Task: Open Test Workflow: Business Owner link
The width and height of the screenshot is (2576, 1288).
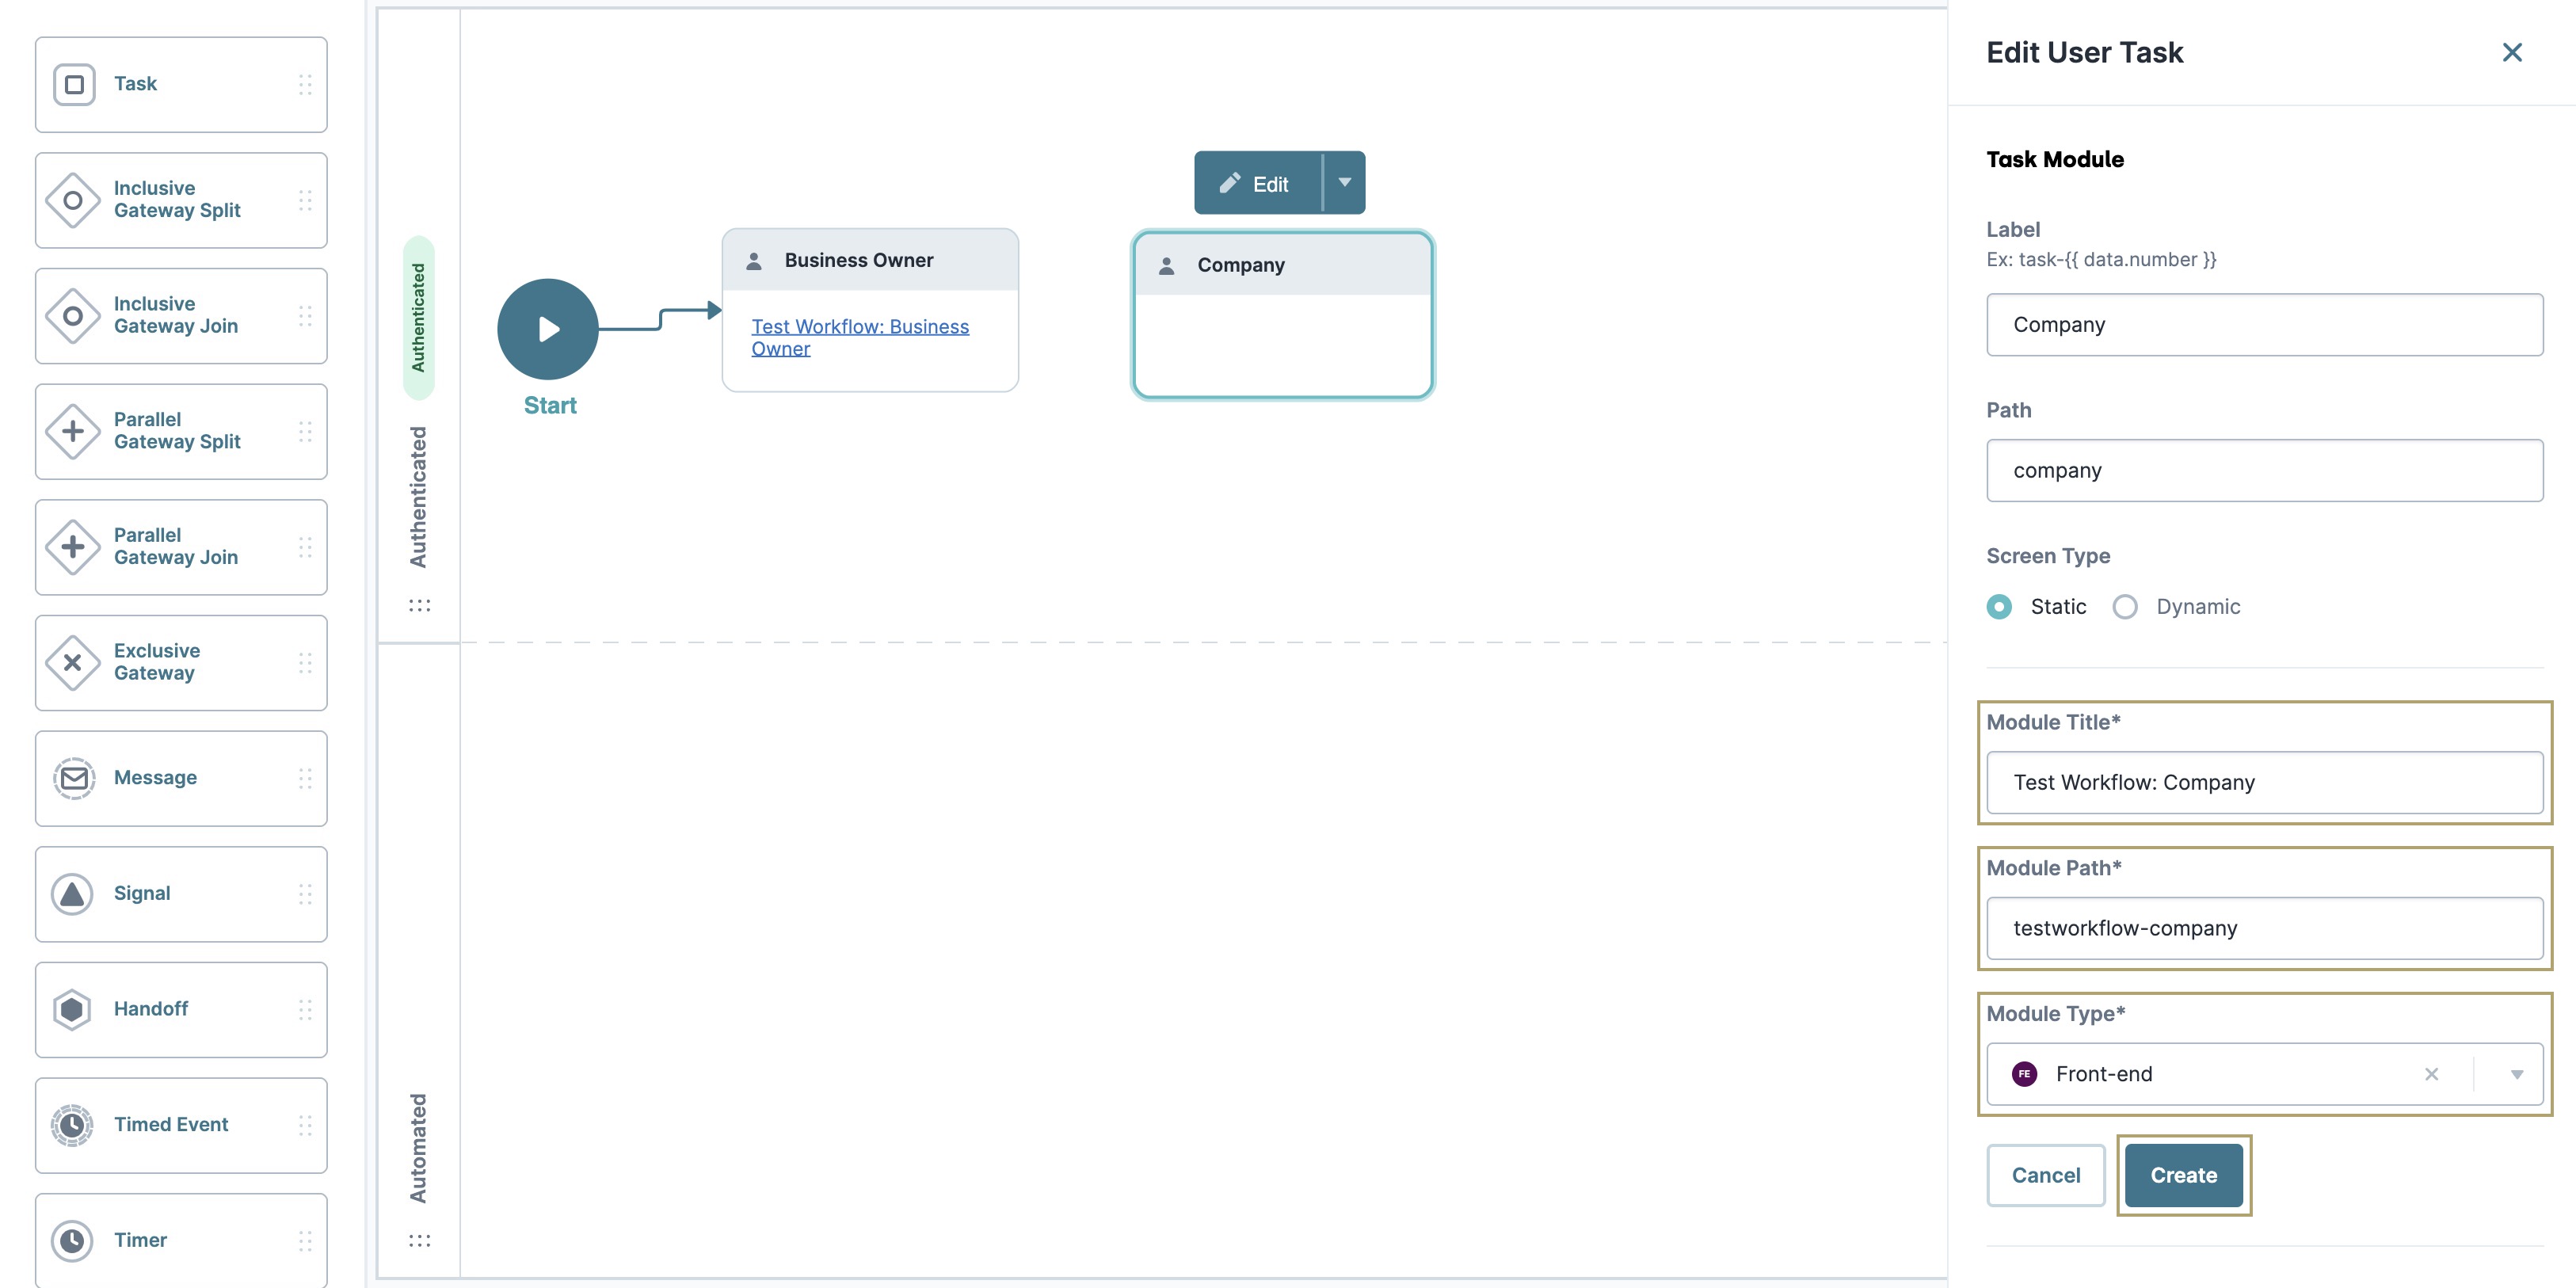Action: (860, 337)
